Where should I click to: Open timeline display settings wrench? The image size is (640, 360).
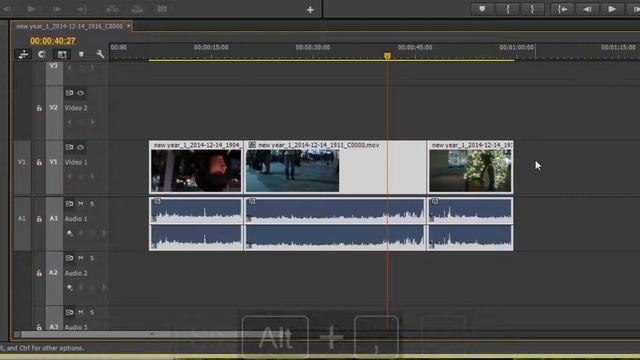(x=100, y=54)
